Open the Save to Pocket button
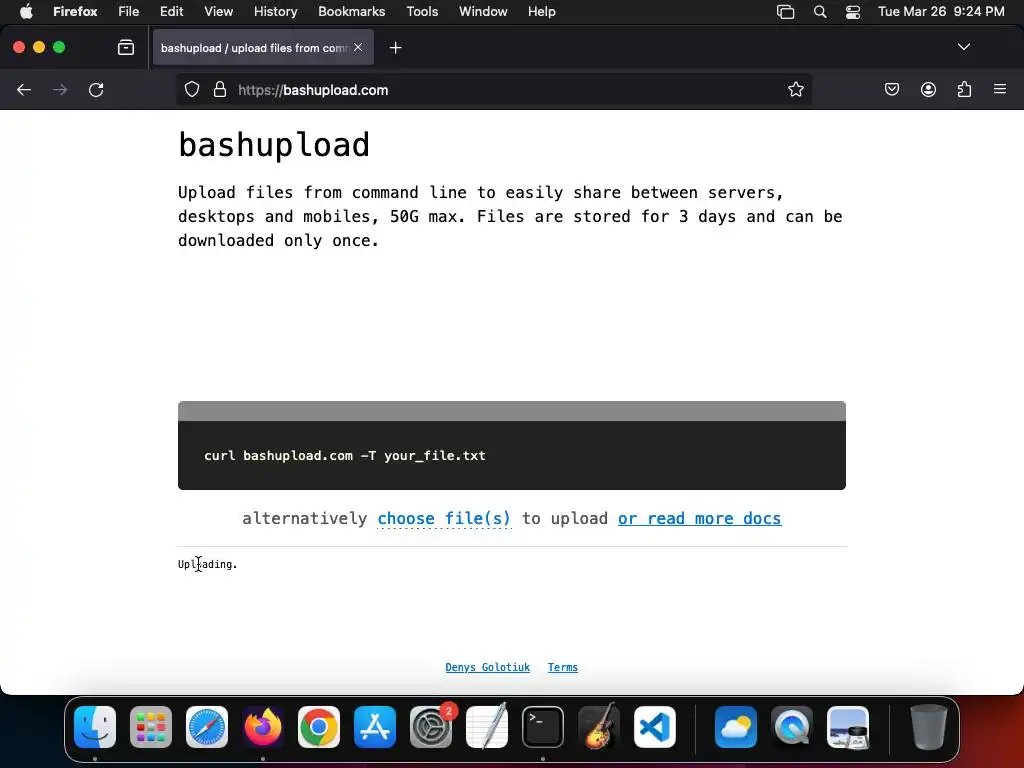 coord(891,89)
